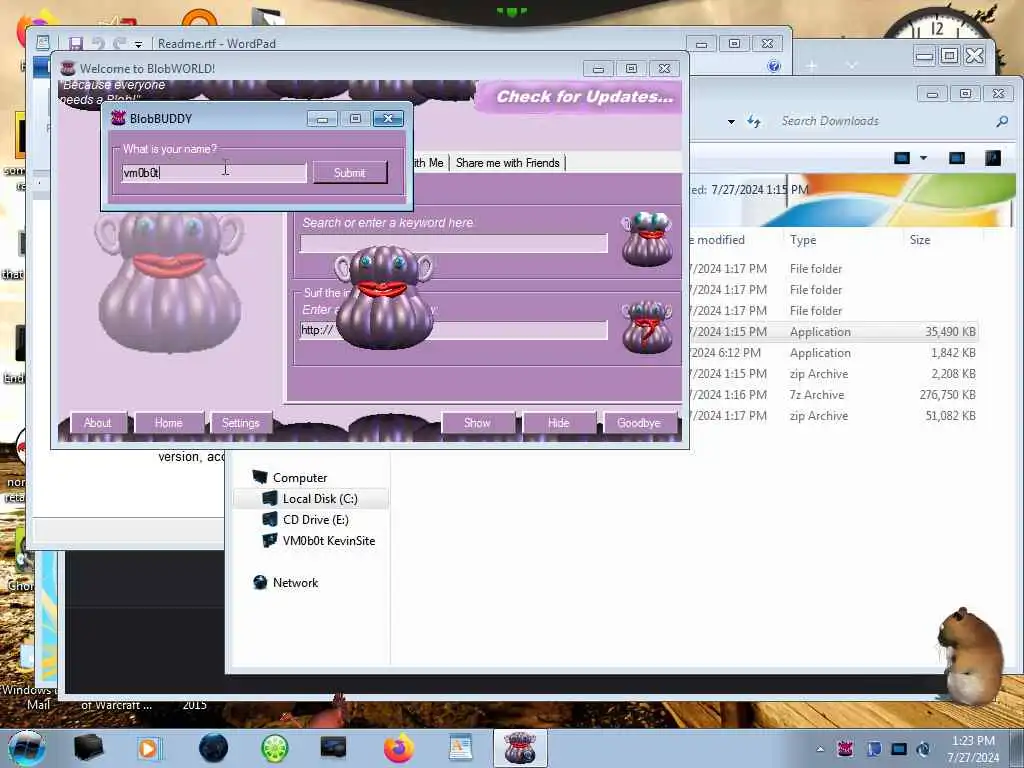Click the change view icon in Explorer
1024x768 pixels.
902,158
